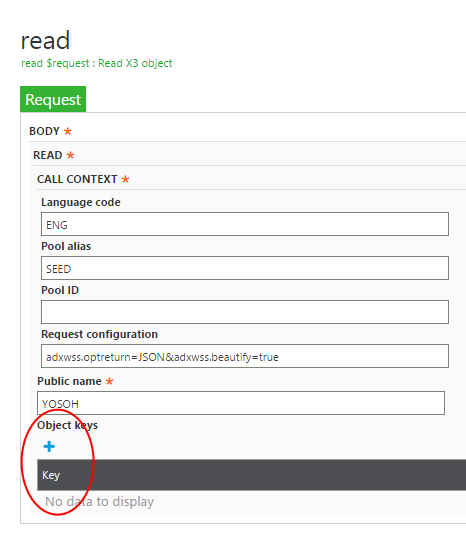
Task: Add a new object key with plus icon
Action: pos(49,446)
